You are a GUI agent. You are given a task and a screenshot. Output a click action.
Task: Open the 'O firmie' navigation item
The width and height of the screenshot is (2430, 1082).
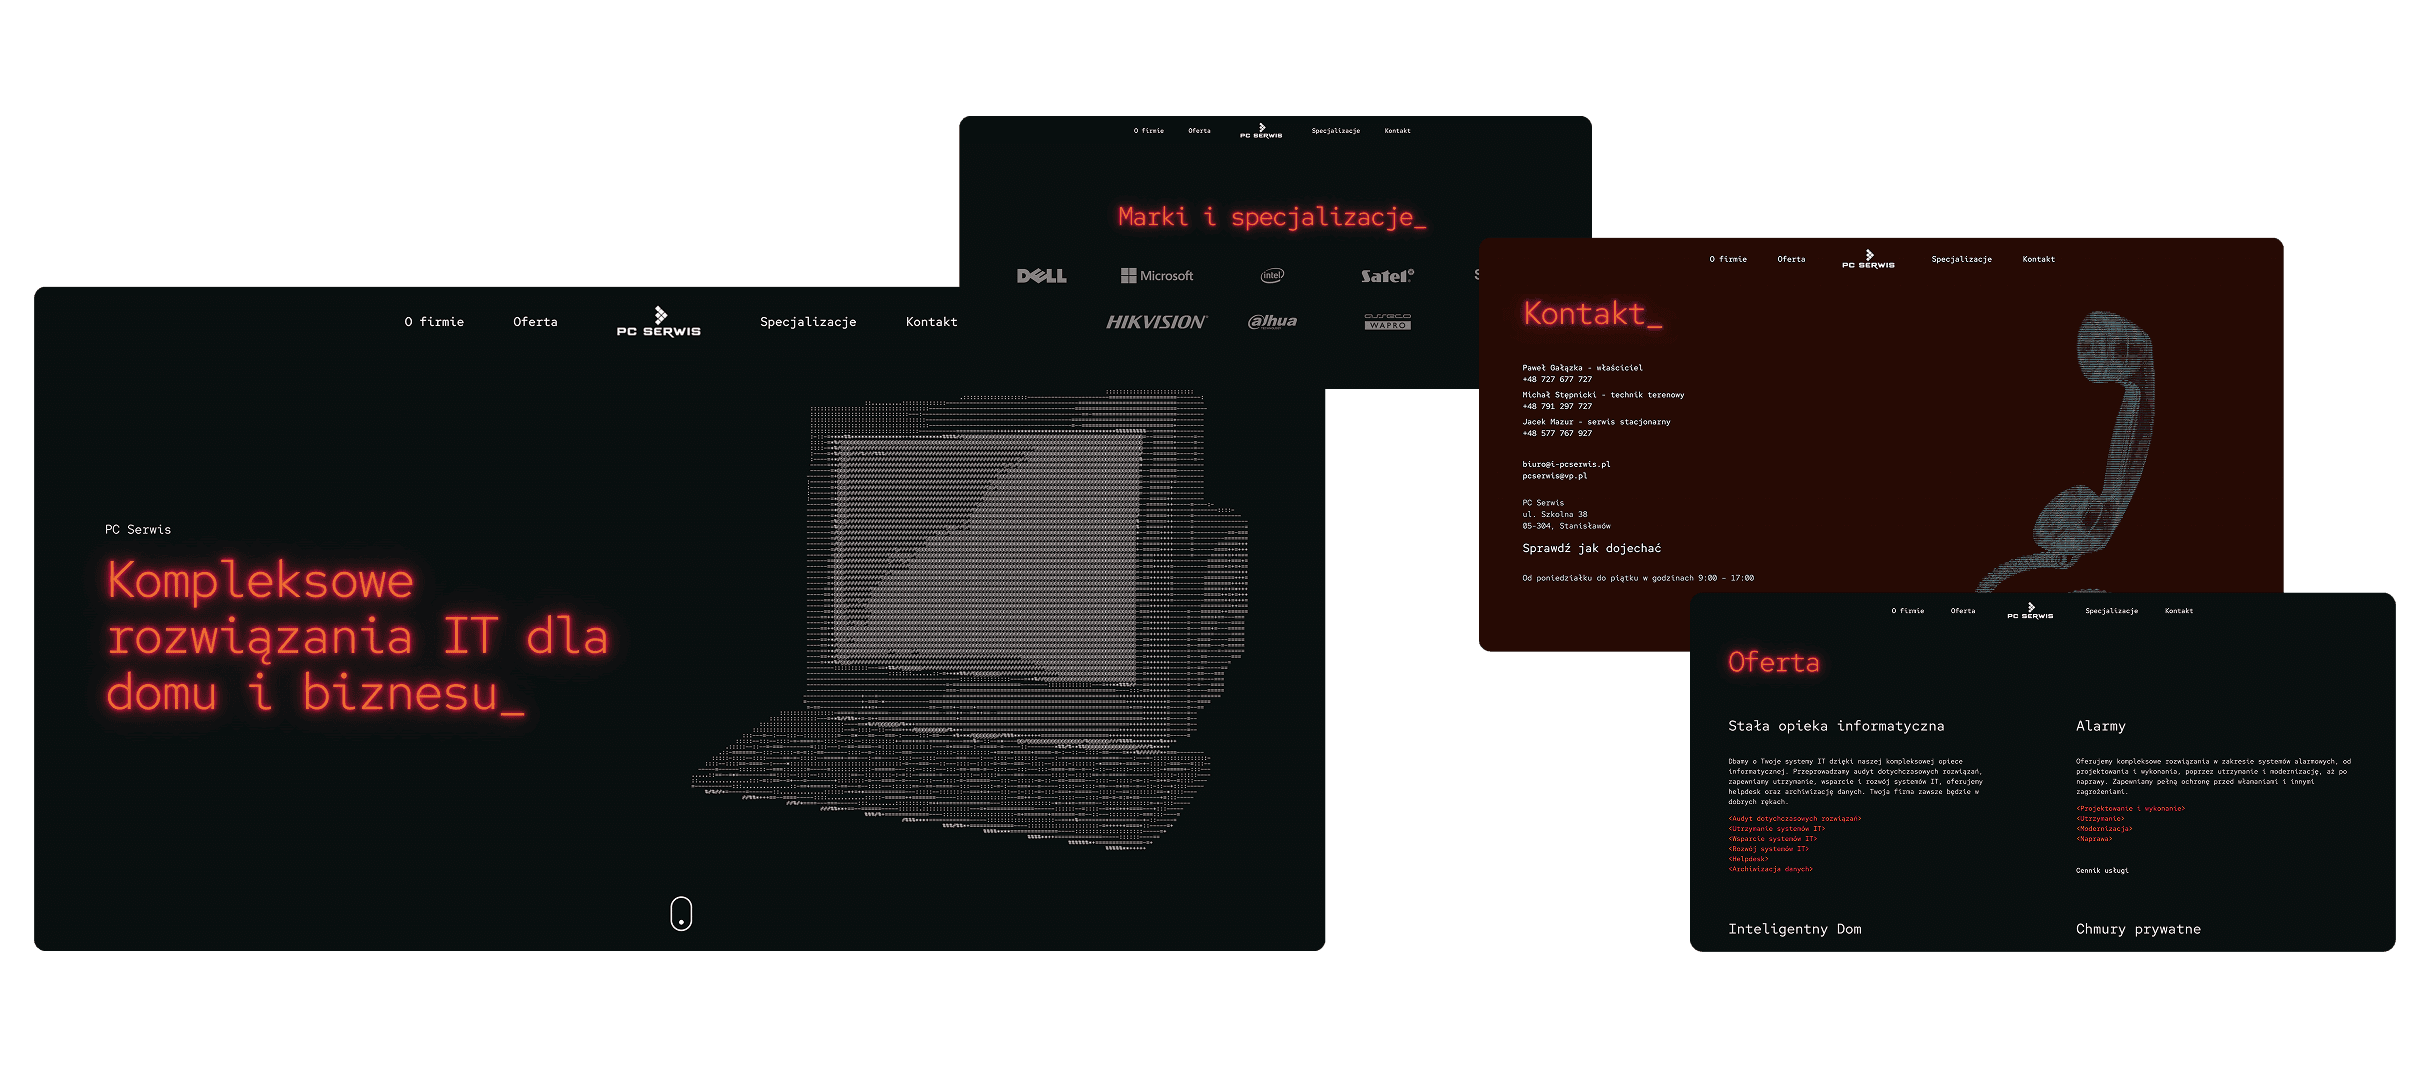(x=435, y=321)
